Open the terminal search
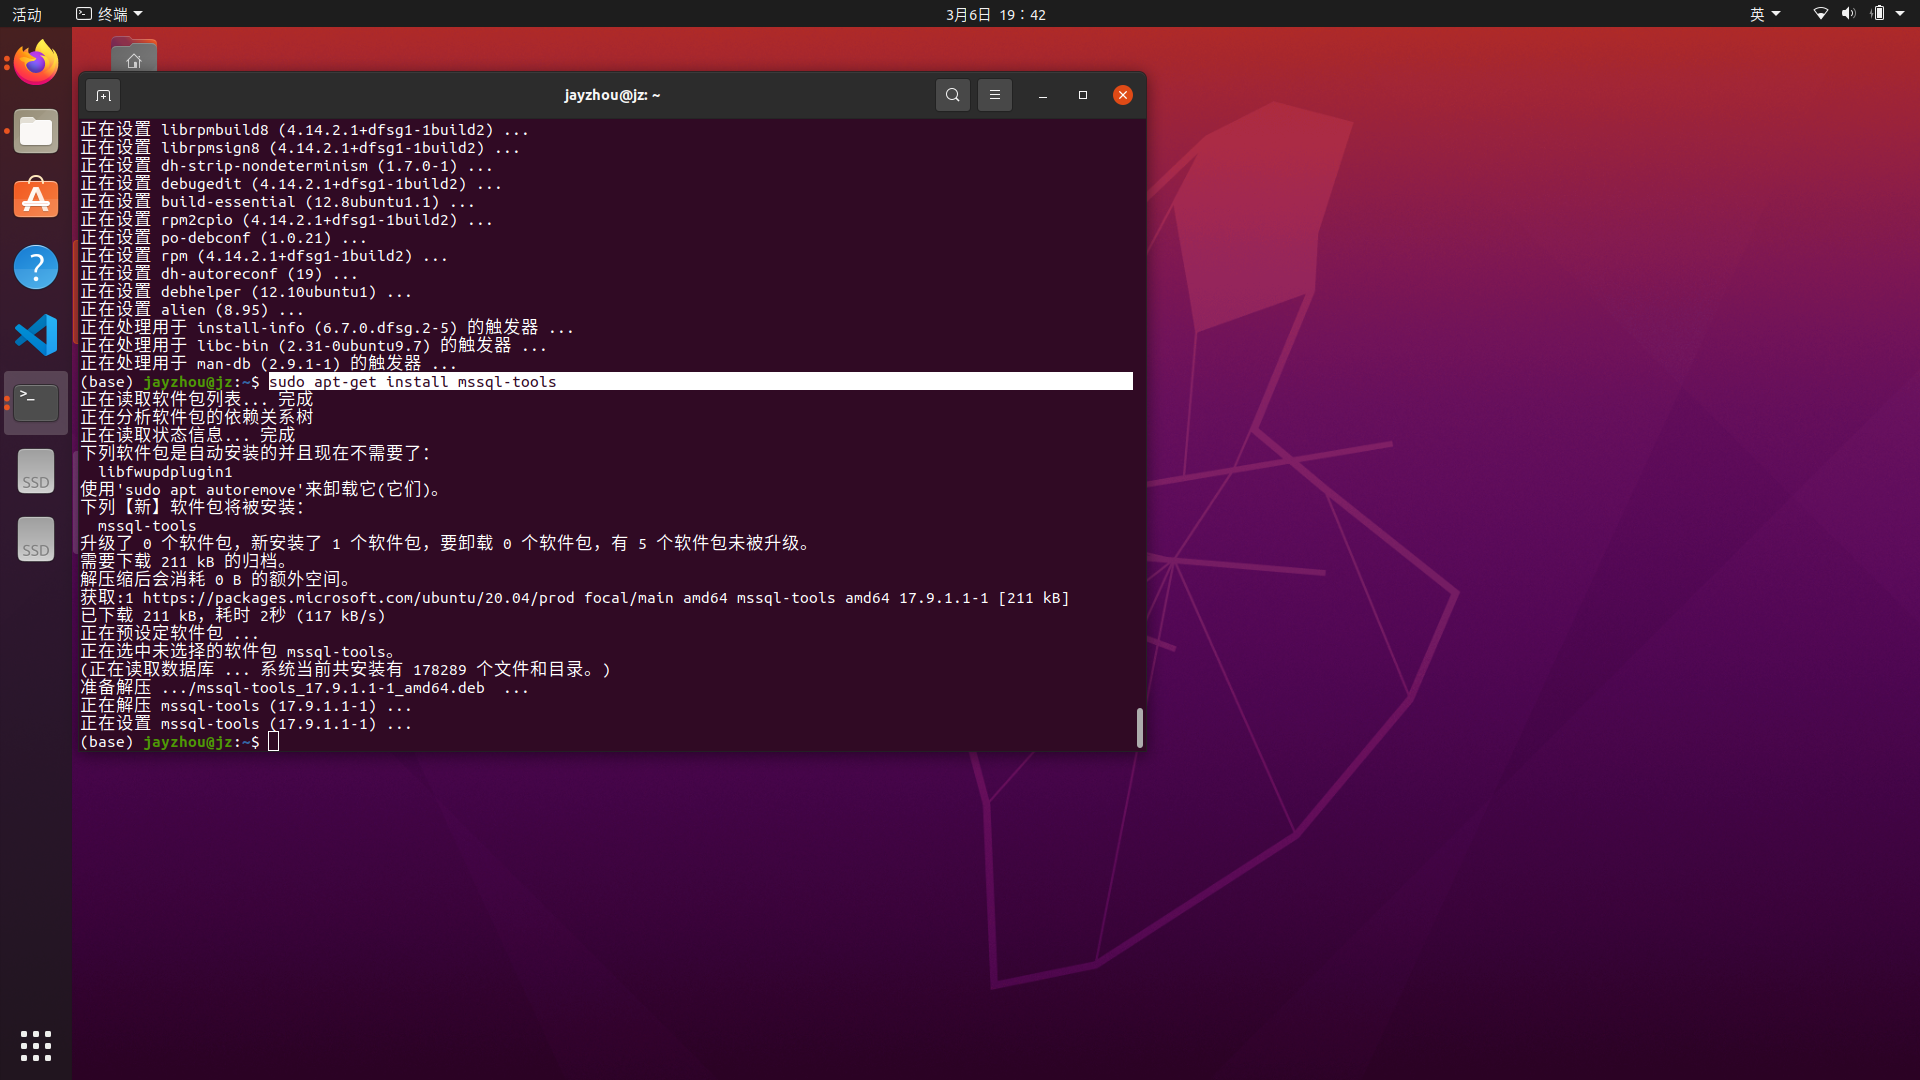 [x=952, y=94]
